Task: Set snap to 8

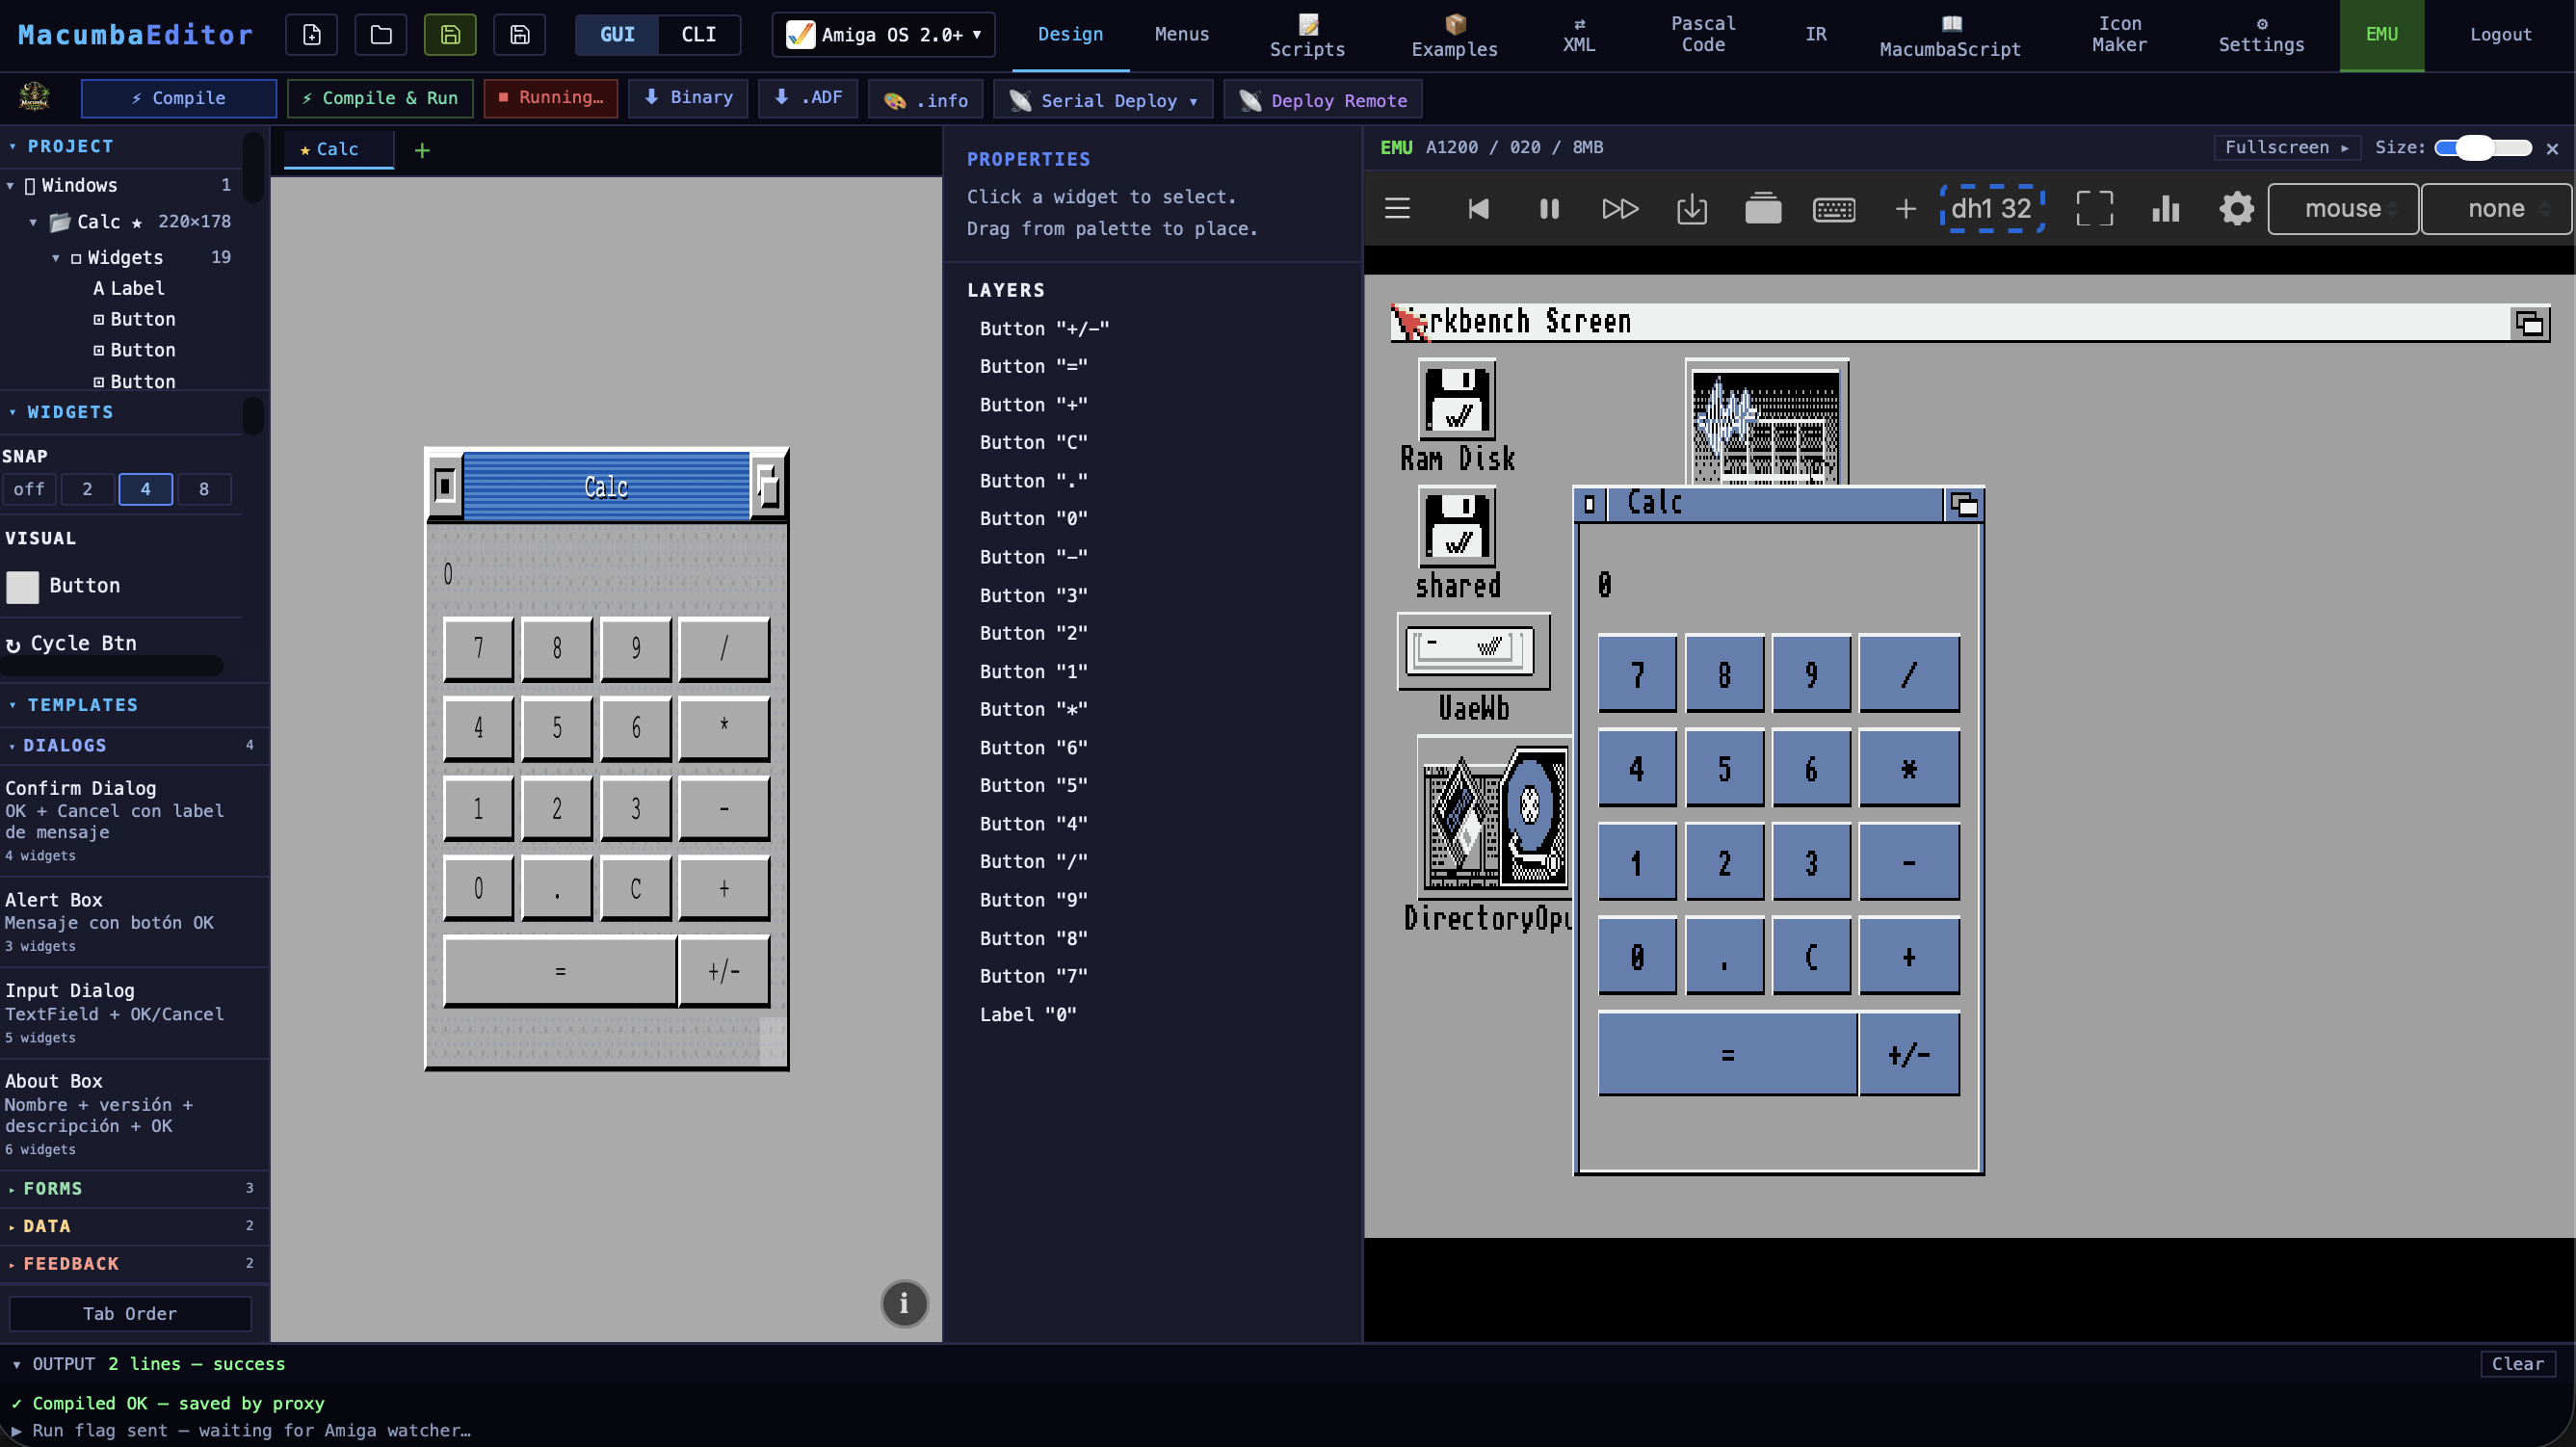Action: [204, 489]
